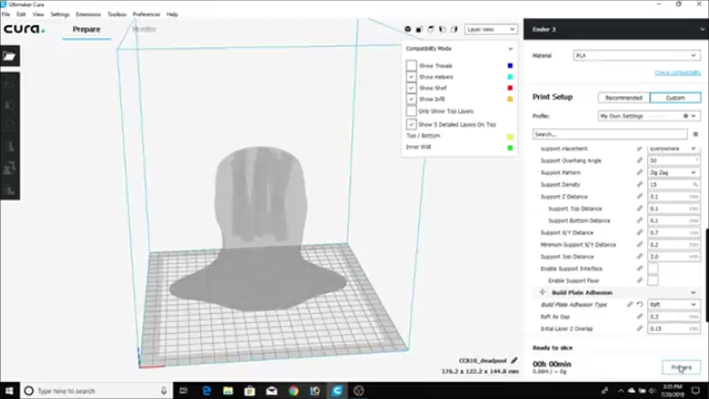Open file with the folder icon
709x399 pixels.
click(9, 56)
